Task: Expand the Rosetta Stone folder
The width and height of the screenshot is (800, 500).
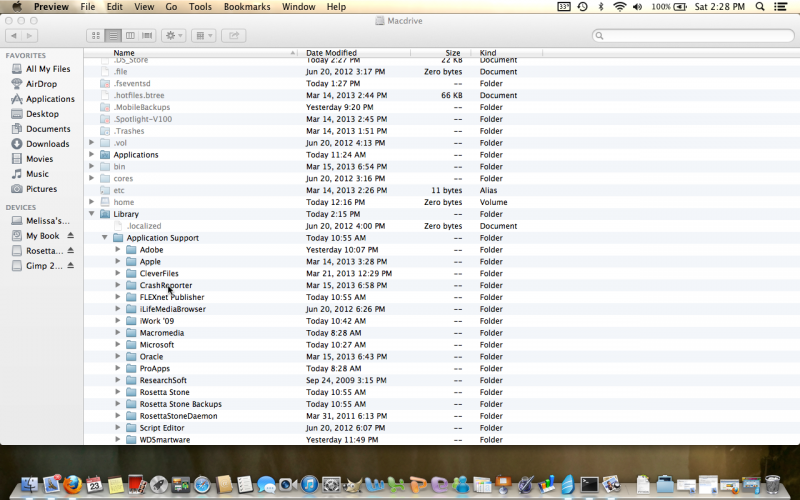Action: 118,392
